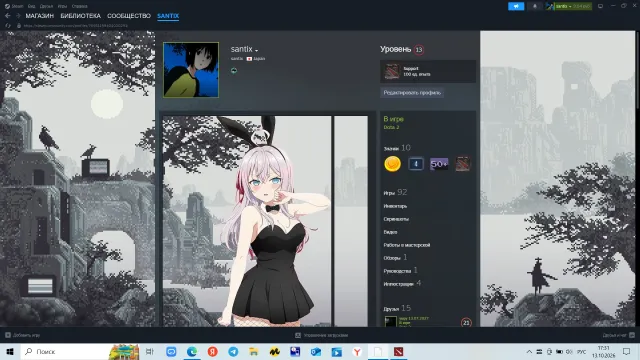Image resolution: width=640 pixels, height=360 pixels.
Task: Open Outlook from the taskbar
Action: pos(316,351)
